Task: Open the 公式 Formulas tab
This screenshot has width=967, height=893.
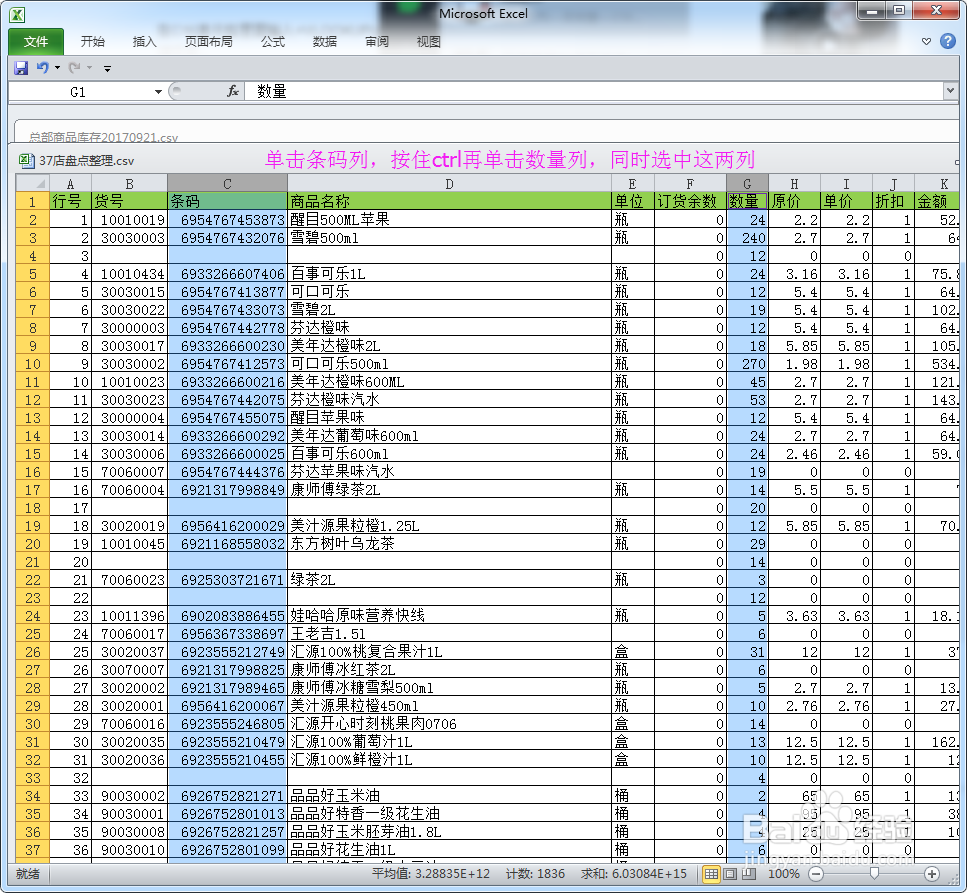Action: [x=273, y=41]
